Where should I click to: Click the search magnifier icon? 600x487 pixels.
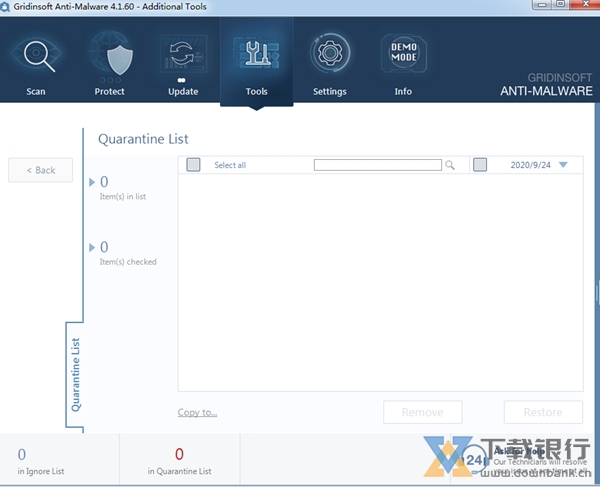[450, 165]
